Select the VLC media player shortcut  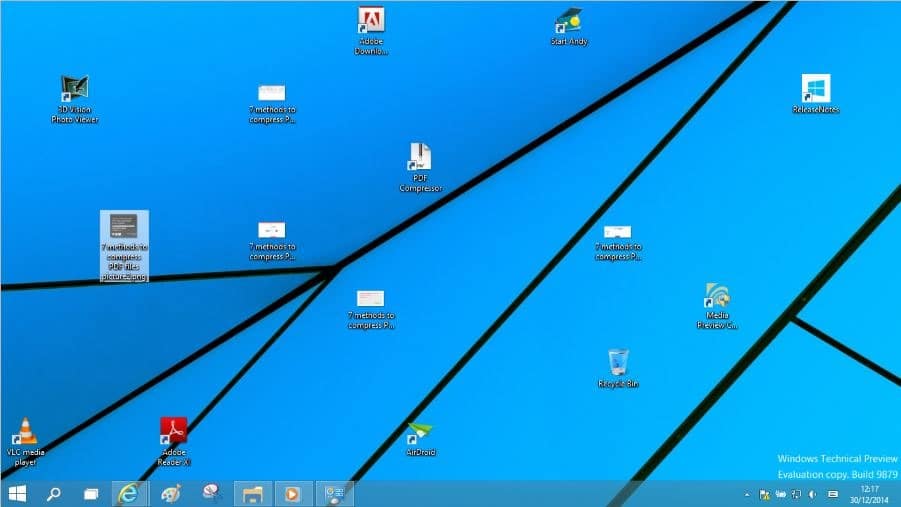pyautogui.click(x=25, y=441)
